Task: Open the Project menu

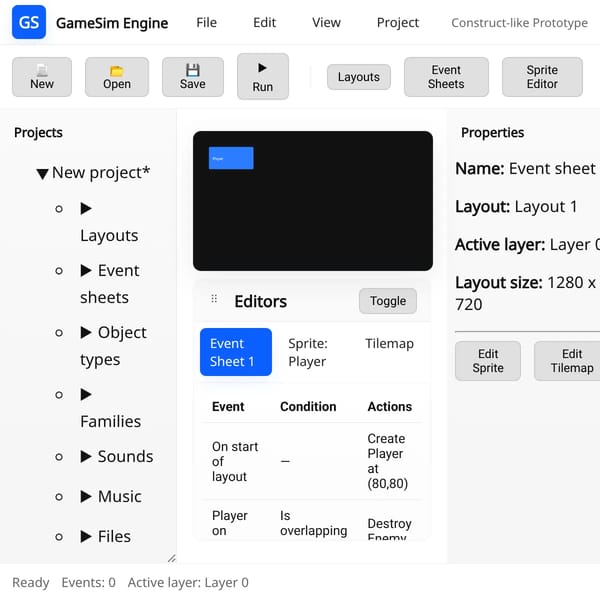Action: tap(398, 23)
